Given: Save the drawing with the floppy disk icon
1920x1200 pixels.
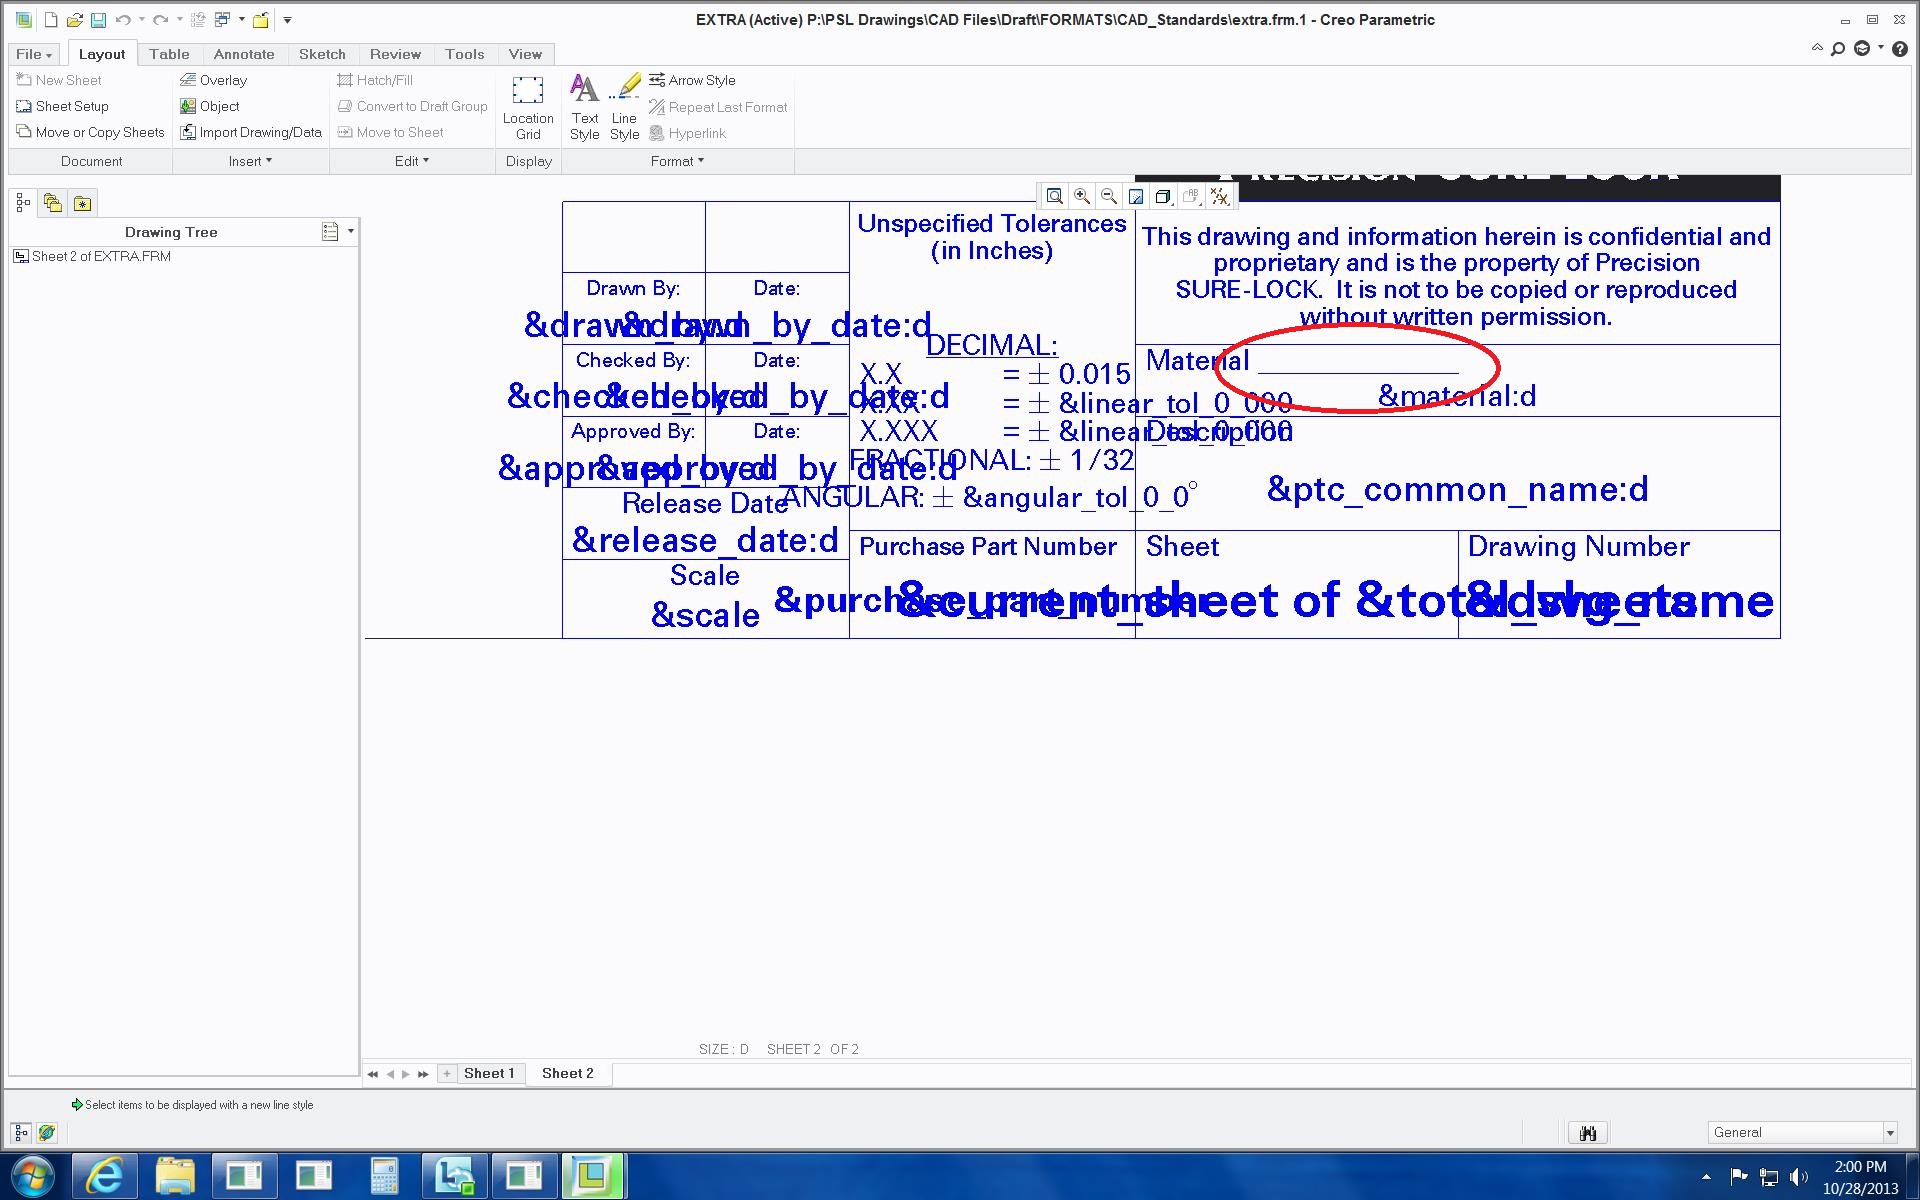Looking at the screenshot, I should click(x=98, y=20).
